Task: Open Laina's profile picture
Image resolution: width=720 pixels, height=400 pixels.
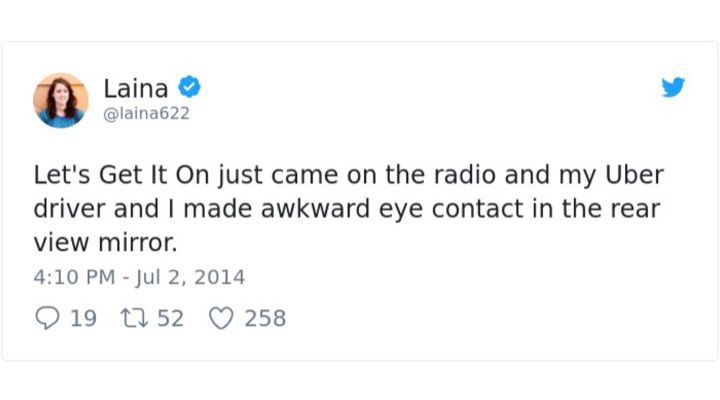Action: tap(61, 100)
